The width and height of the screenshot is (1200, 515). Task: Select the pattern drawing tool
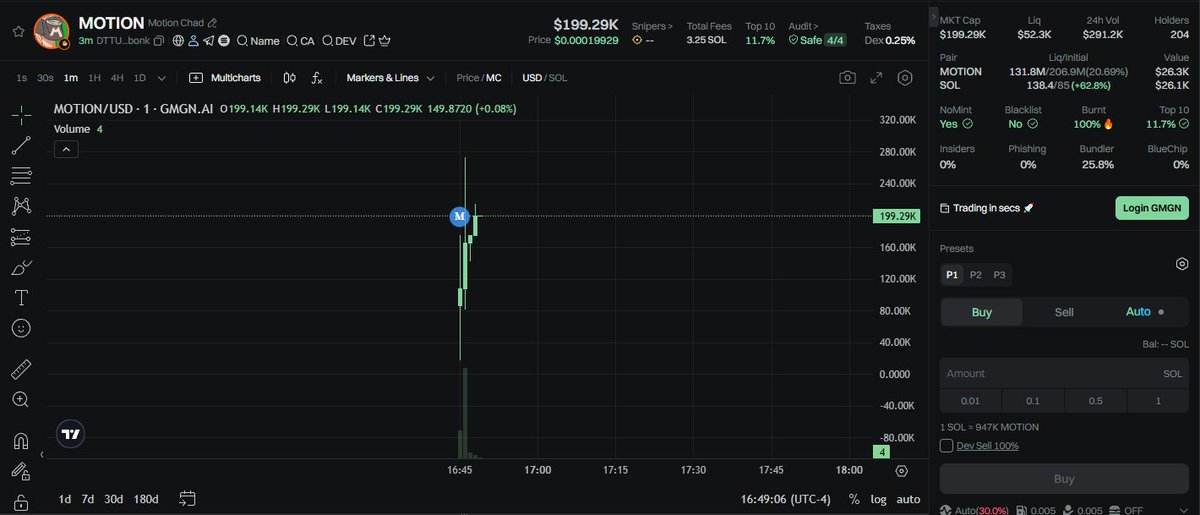click(21, 206)
